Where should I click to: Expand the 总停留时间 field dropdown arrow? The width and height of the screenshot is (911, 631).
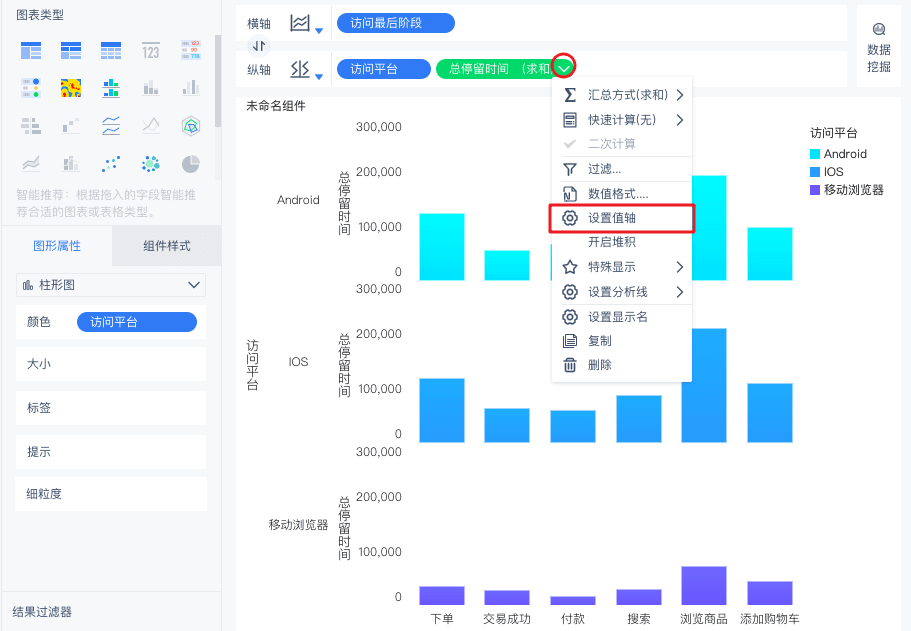pos(564,69)
